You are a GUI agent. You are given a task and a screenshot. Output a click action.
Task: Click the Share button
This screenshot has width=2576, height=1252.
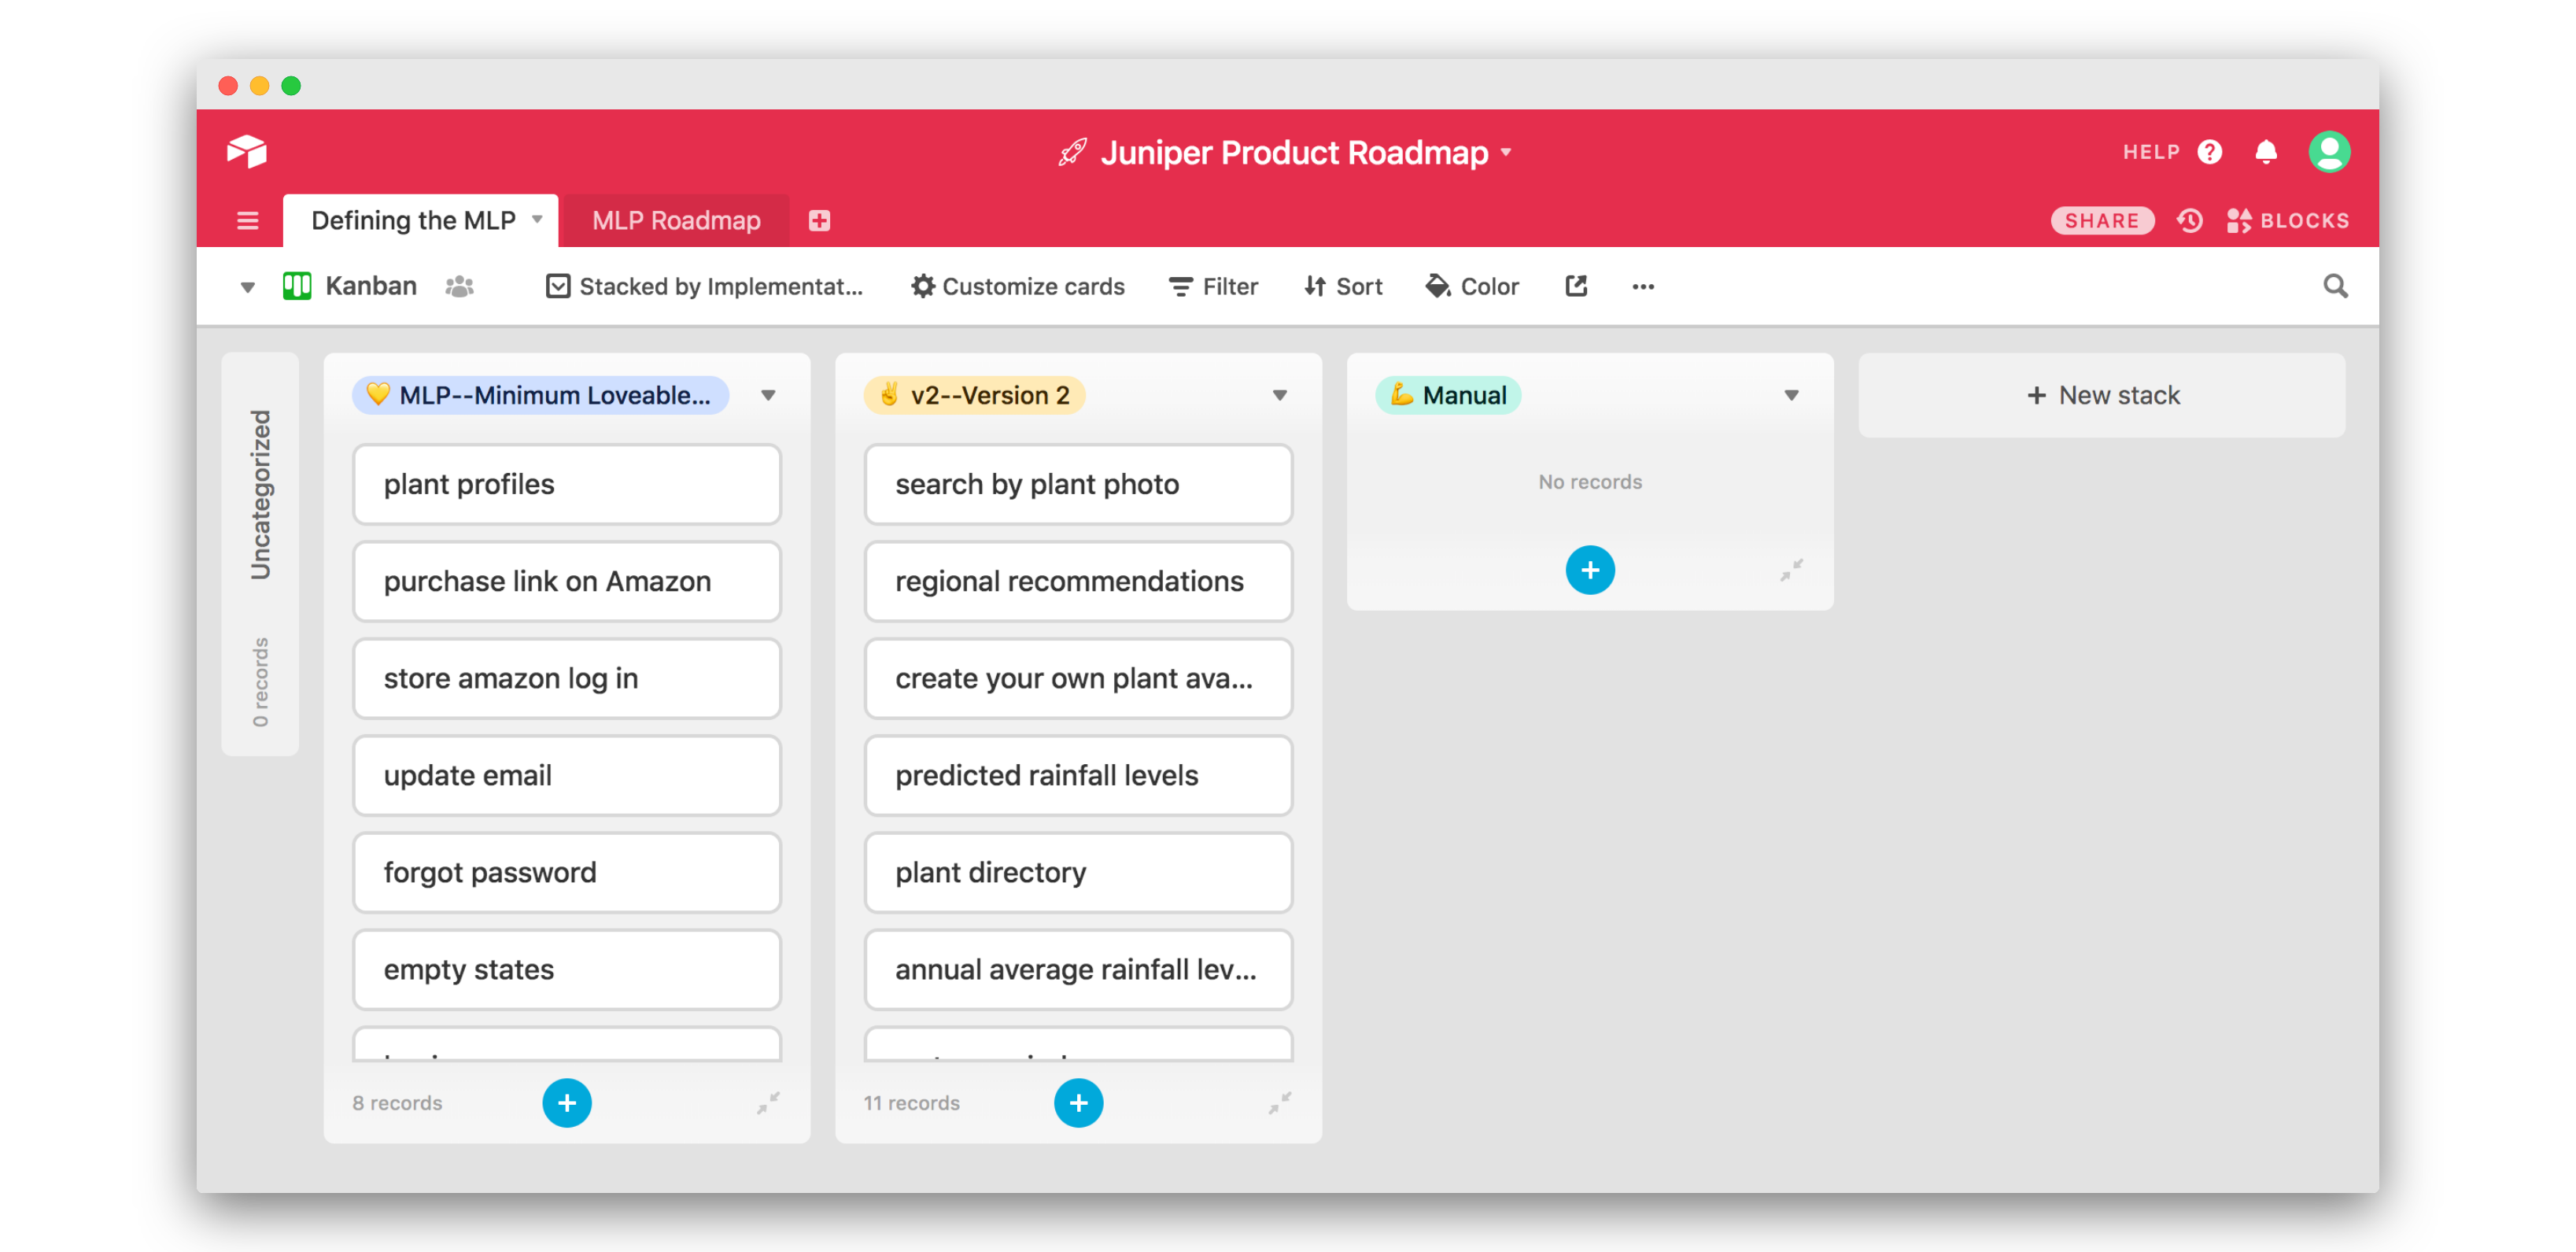pyautogui.click(x=2101, y=221)
